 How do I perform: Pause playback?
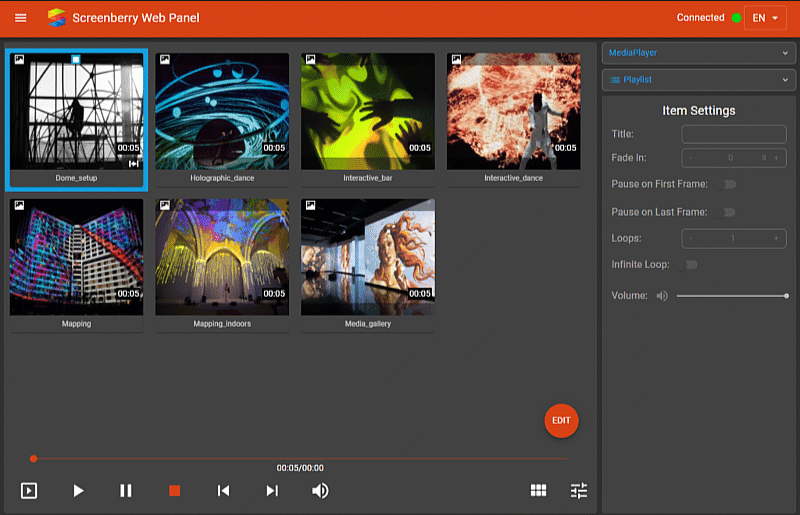coord(126,491)
